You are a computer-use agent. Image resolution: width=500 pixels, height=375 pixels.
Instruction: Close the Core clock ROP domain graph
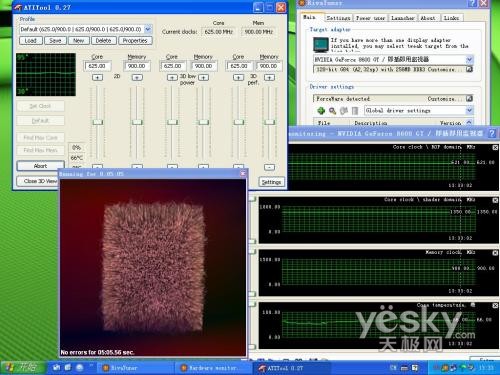coord(495,147)
